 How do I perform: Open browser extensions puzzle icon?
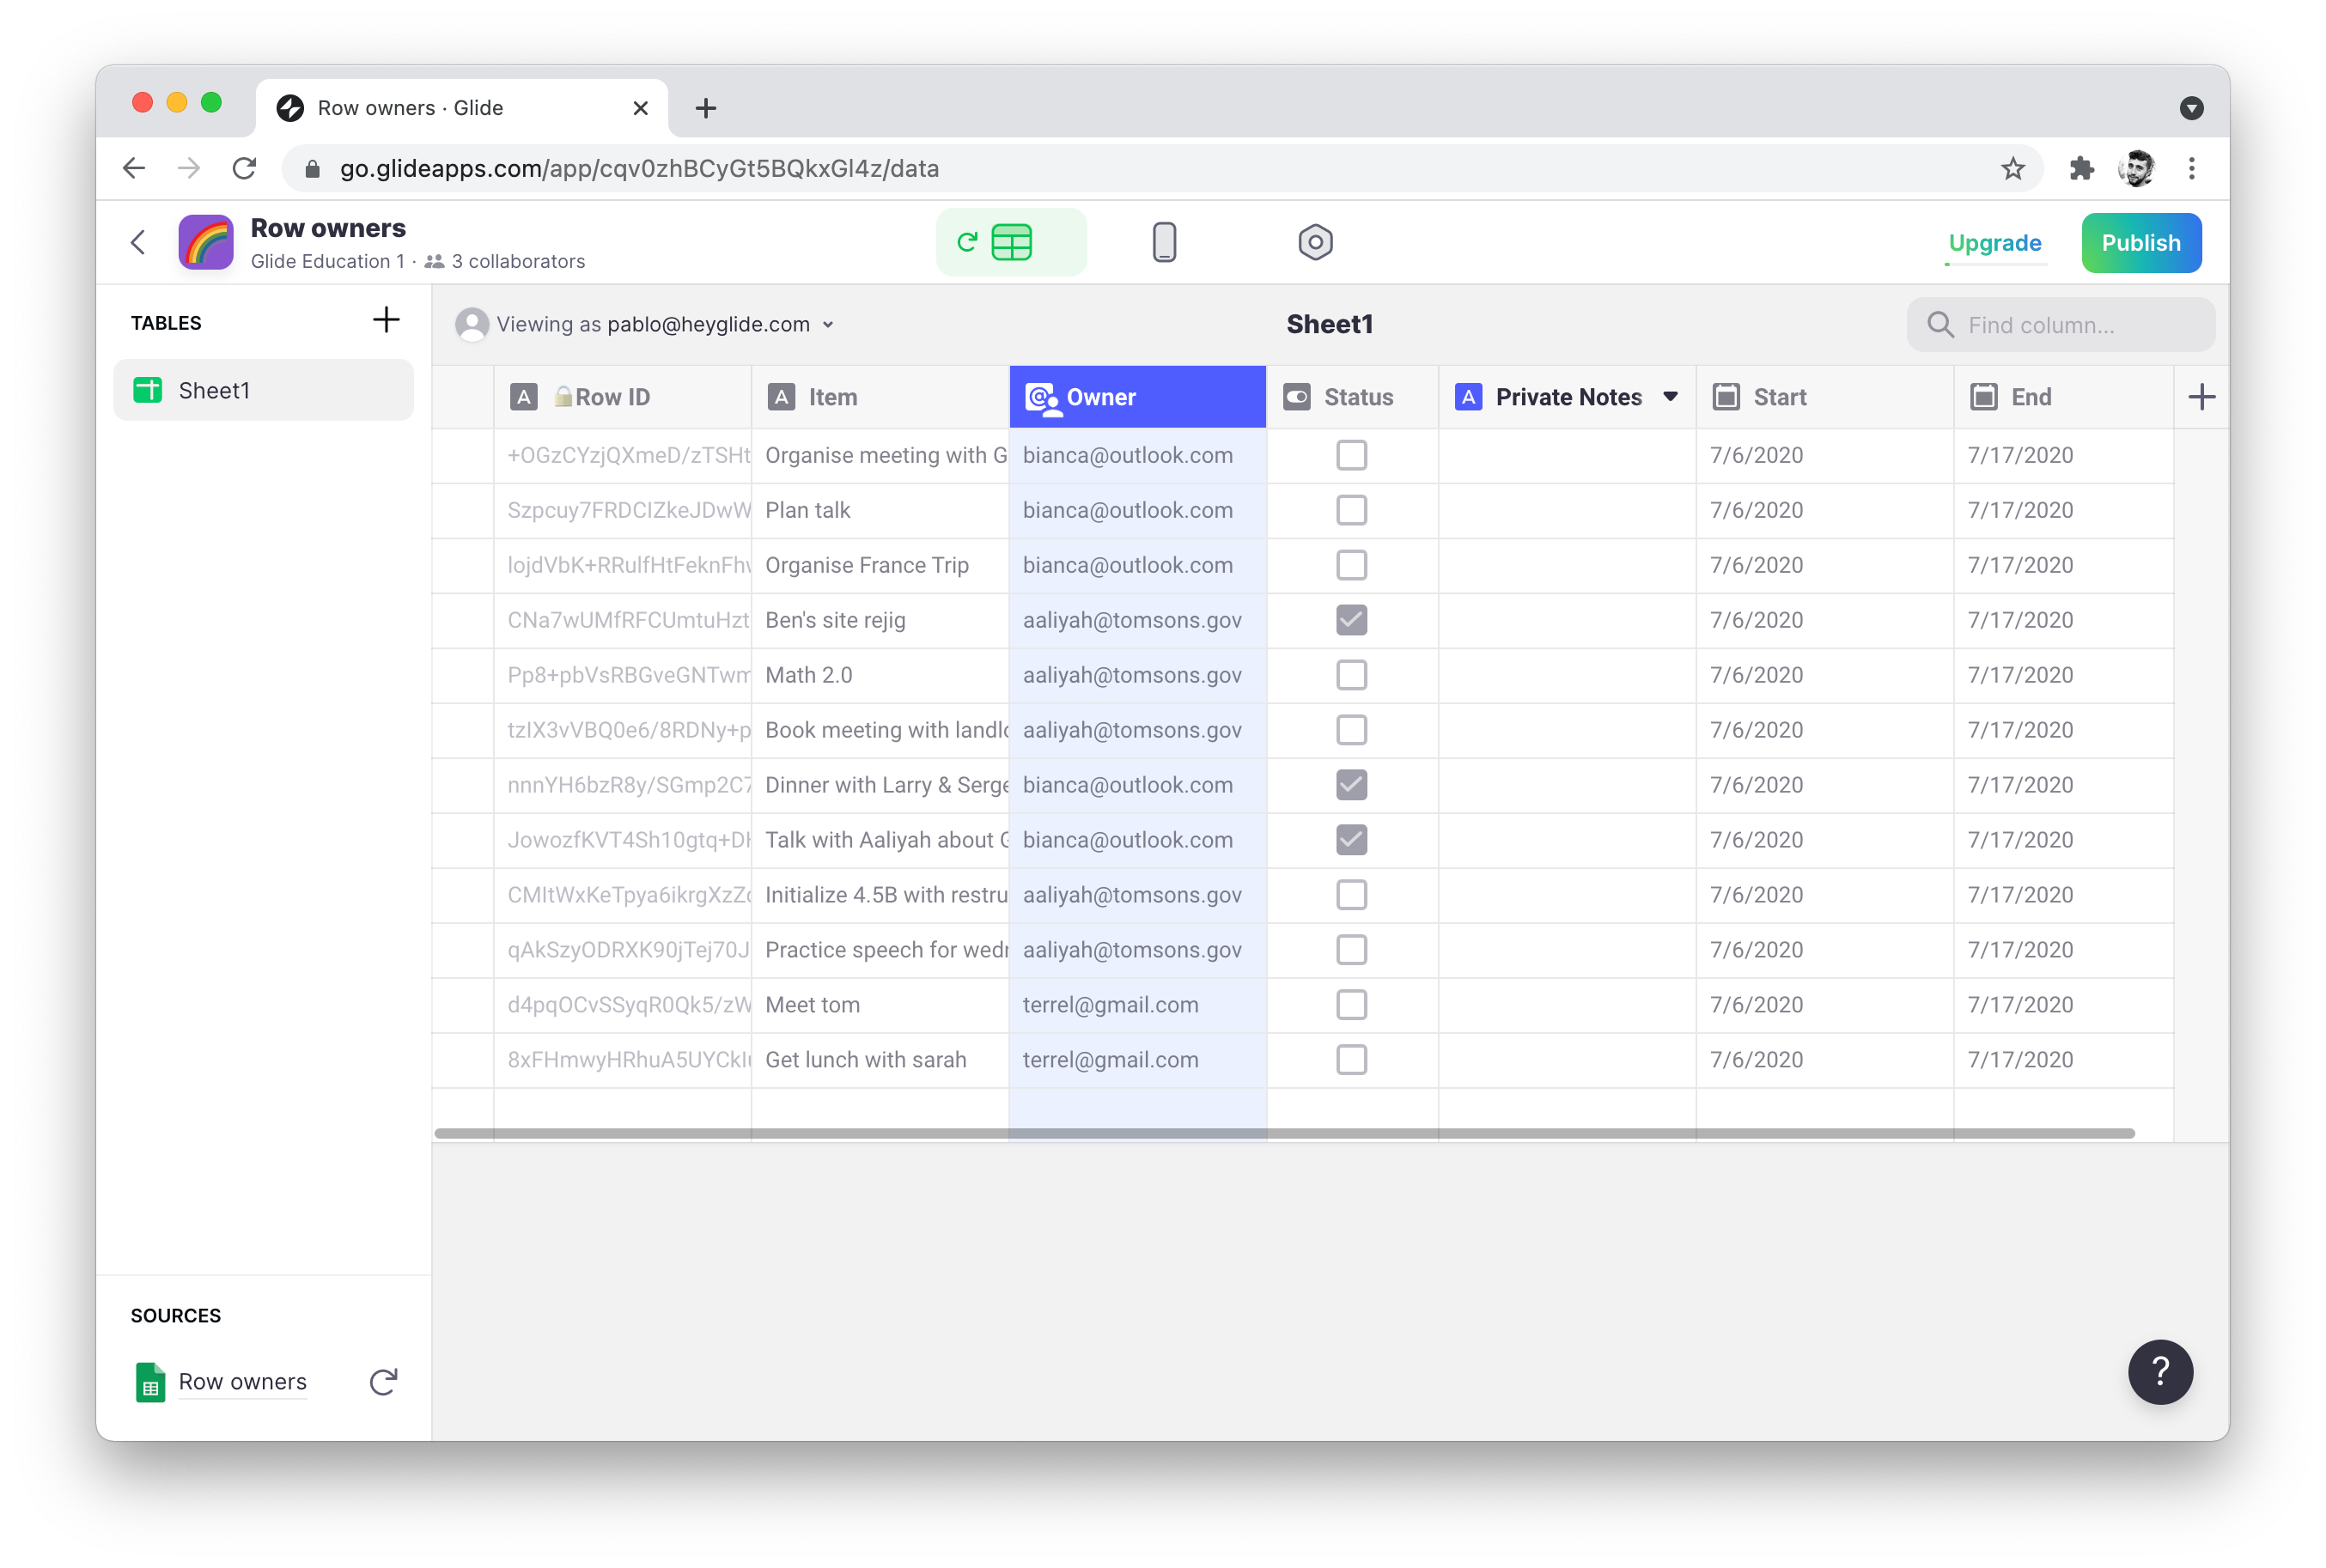[x=2081, y=168]
